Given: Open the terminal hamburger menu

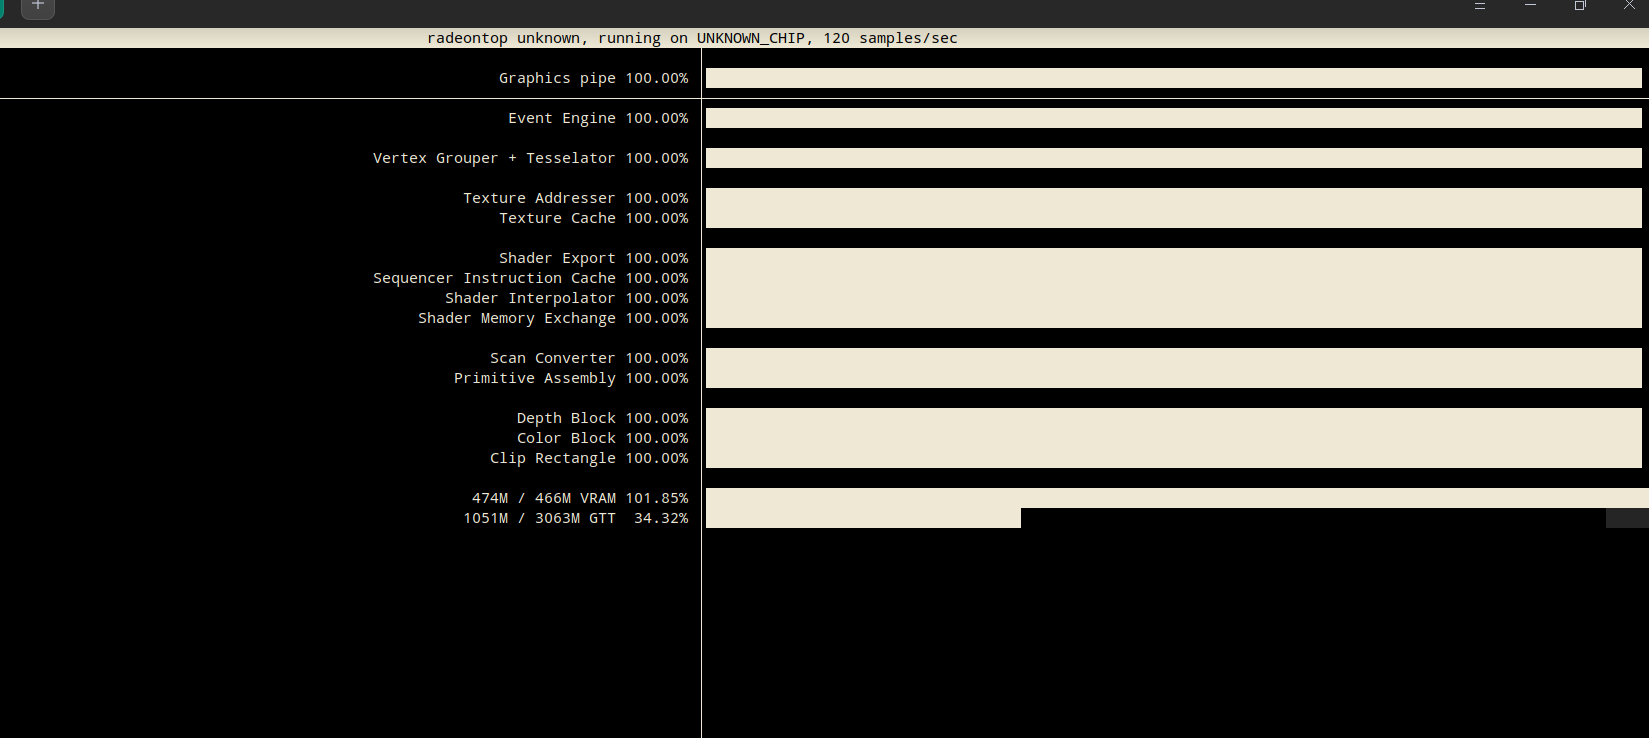Looking at the screenshot, I should click(1480, 6).
